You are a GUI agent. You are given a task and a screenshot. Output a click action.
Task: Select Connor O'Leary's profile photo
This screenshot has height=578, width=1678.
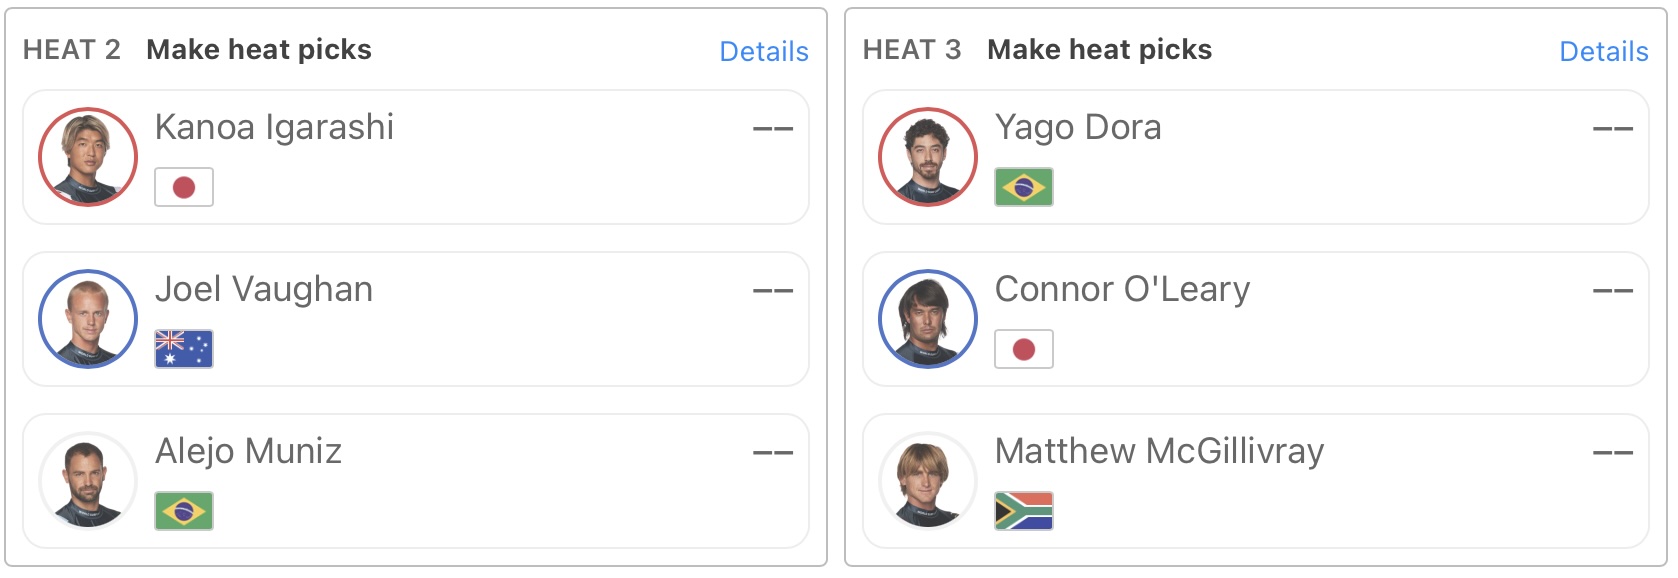(x=928, y=319)
